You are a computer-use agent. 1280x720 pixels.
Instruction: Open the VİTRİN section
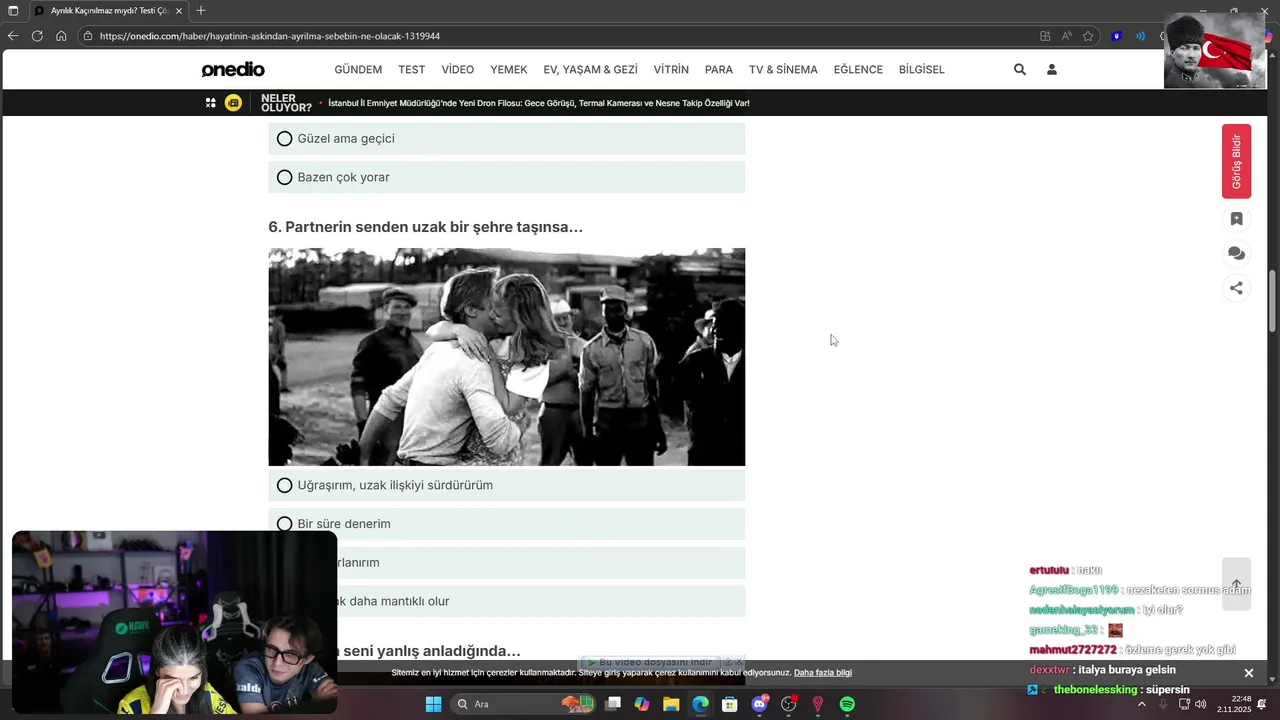pos(671,70)
